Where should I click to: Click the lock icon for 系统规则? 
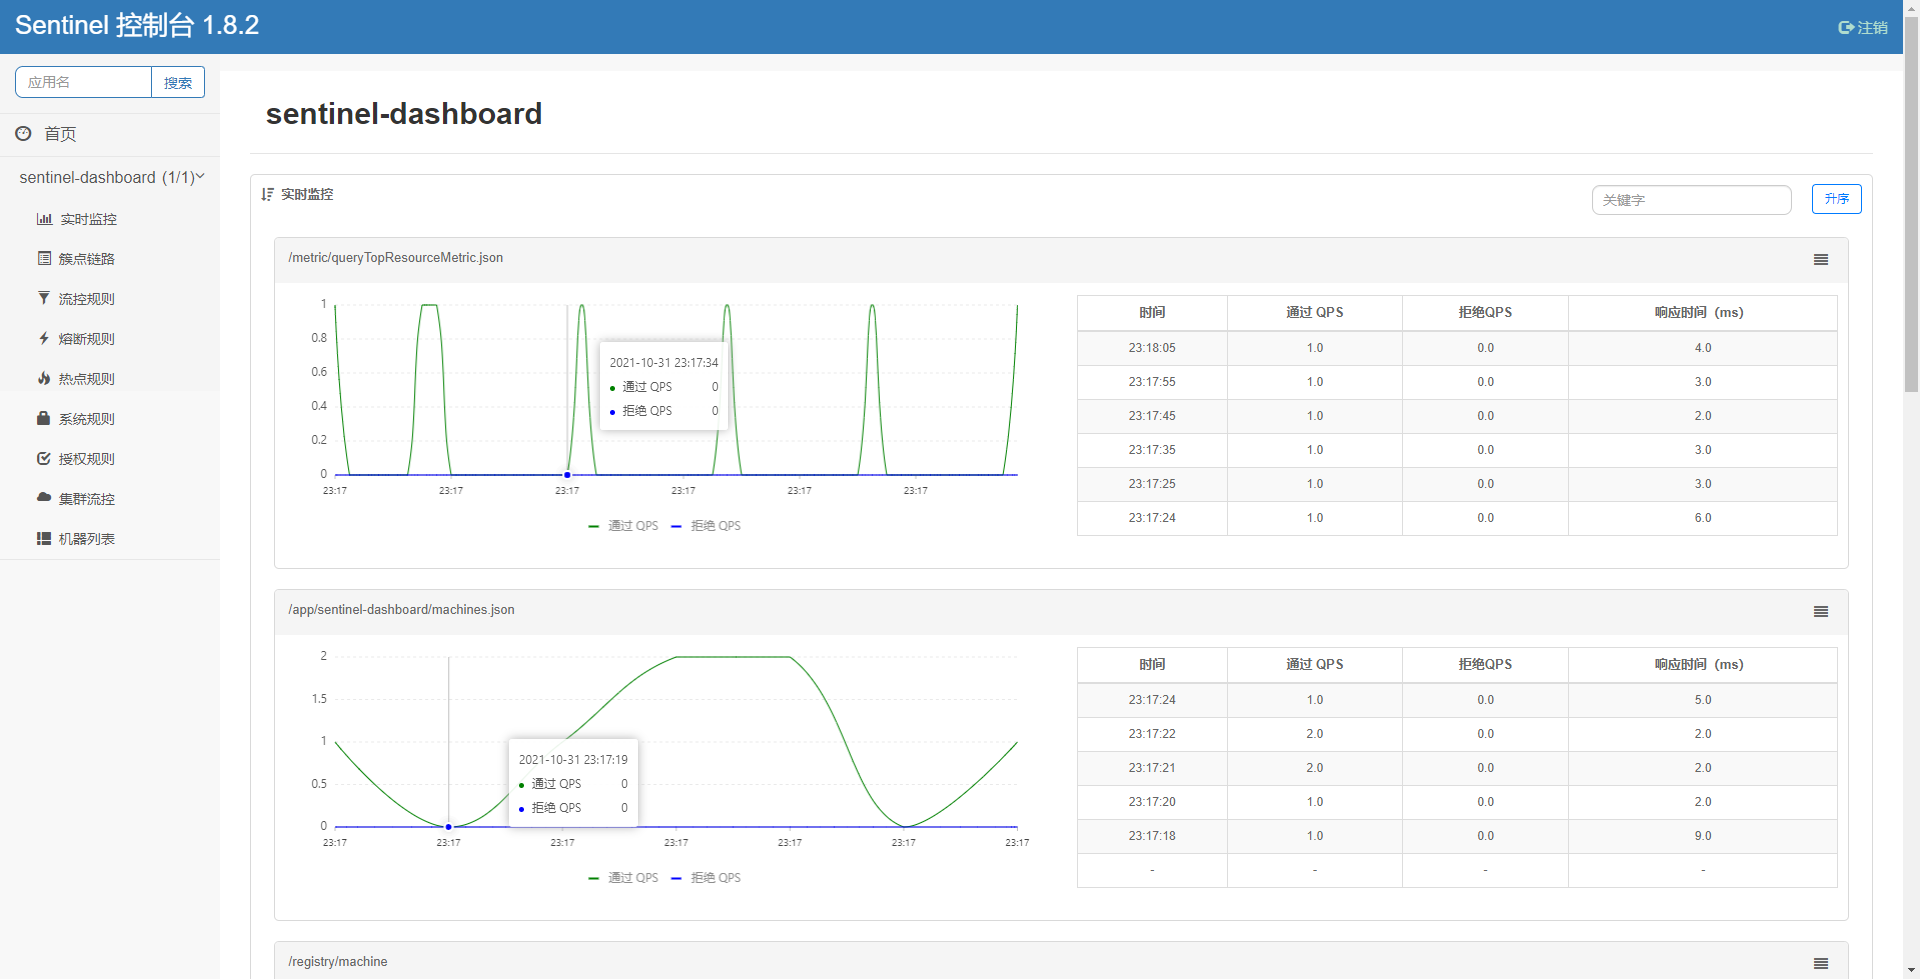(x=43, y=418)
